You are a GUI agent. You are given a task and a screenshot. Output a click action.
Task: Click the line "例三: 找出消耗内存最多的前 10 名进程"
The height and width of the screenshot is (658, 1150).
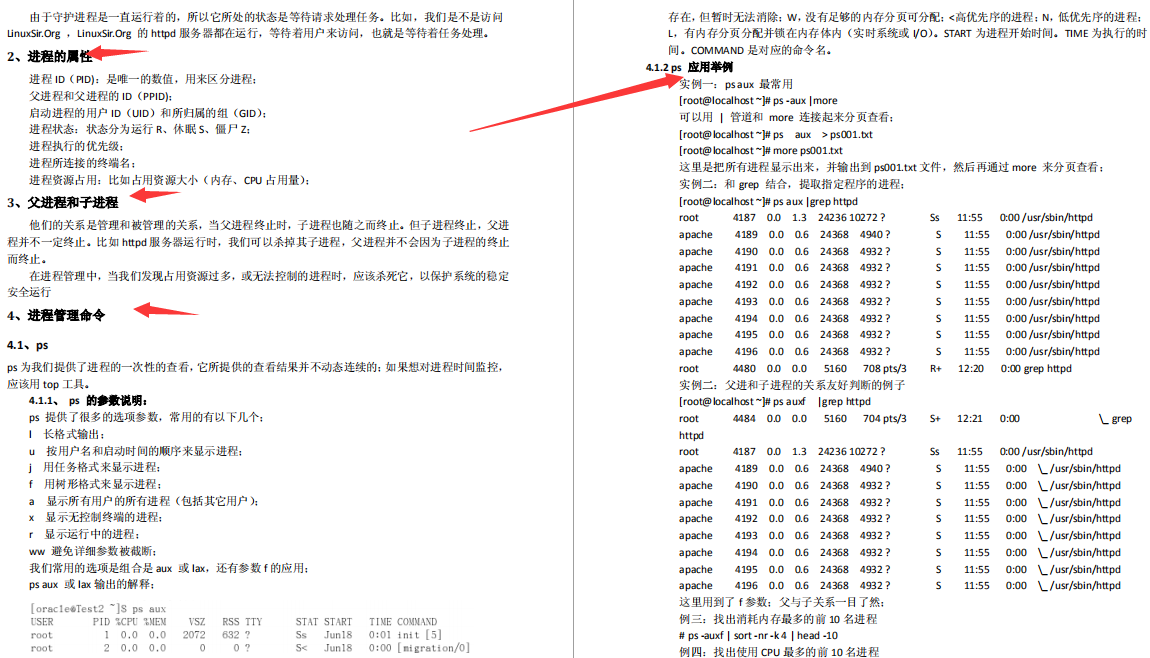tap(777, 619)
